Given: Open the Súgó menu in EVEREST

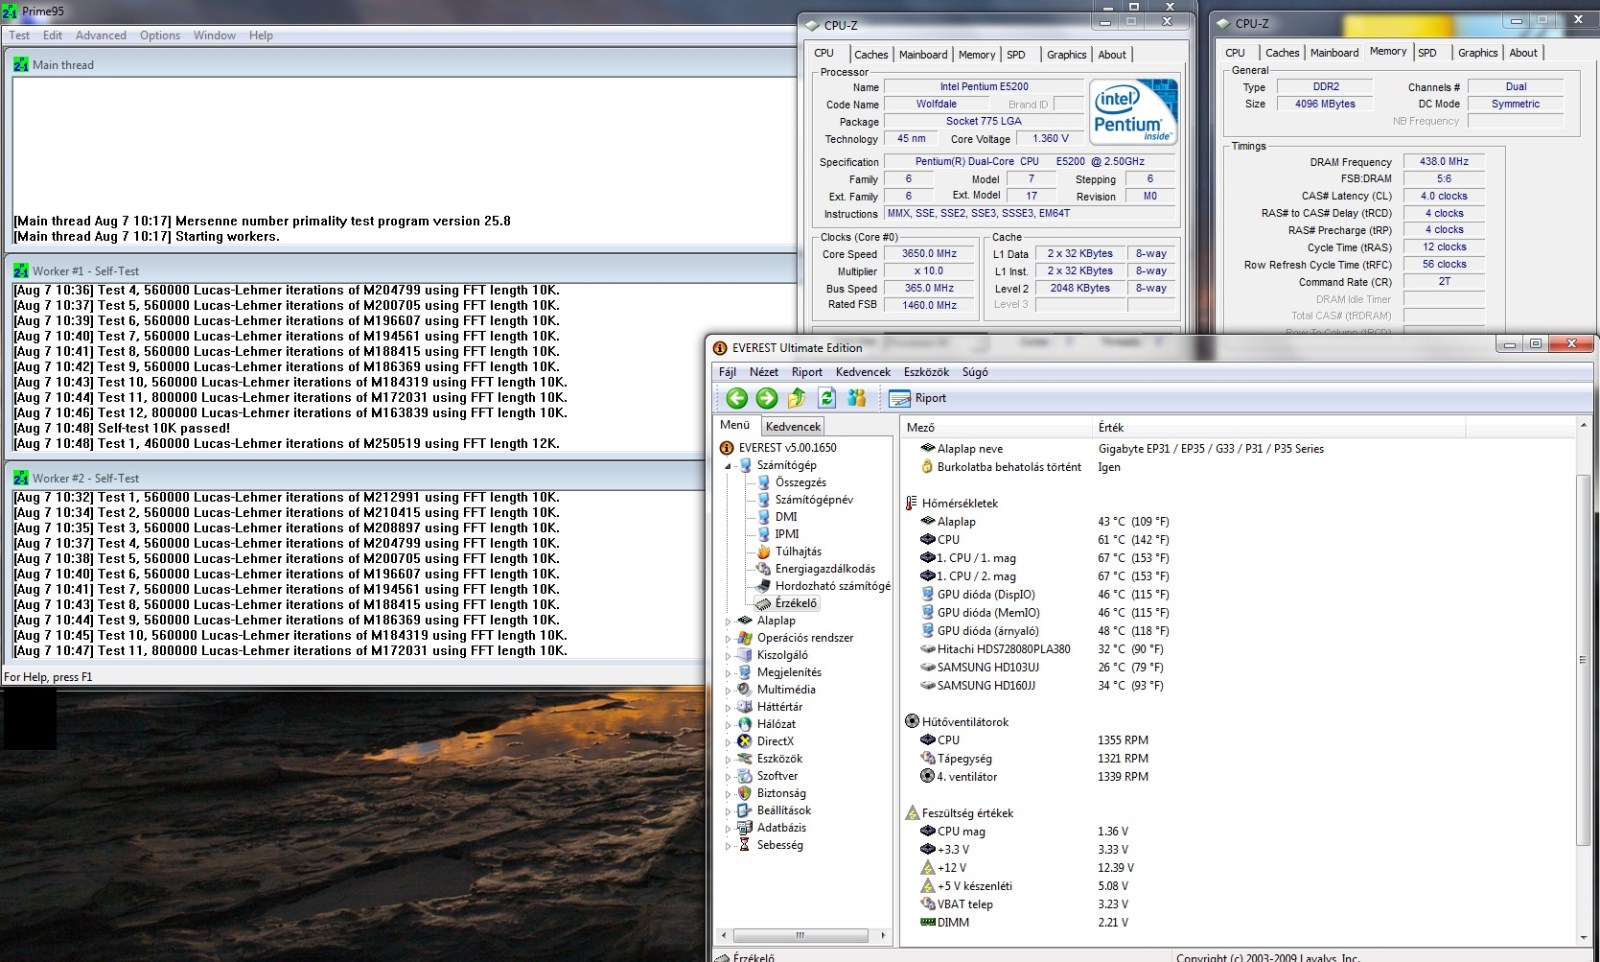Looking at the screenshot, I should click(x=975, y=372).
